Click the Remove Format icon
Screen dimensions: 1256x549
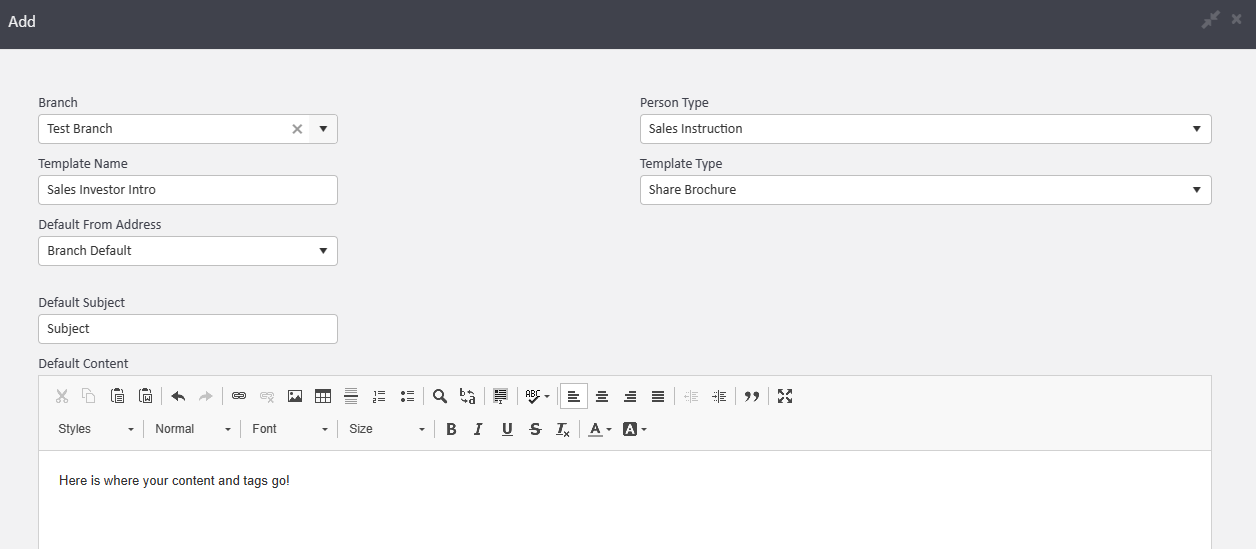[x=563, y=429]
